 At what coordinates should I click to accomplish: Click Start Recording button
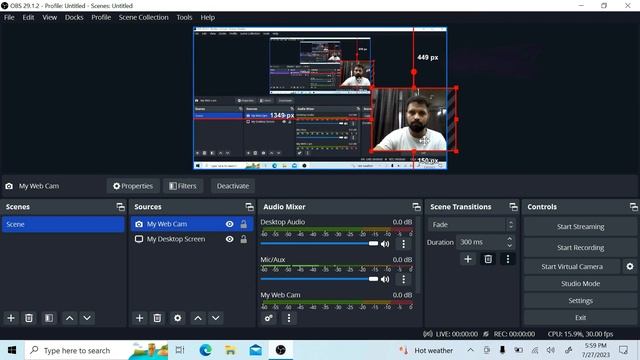point(580,247)
